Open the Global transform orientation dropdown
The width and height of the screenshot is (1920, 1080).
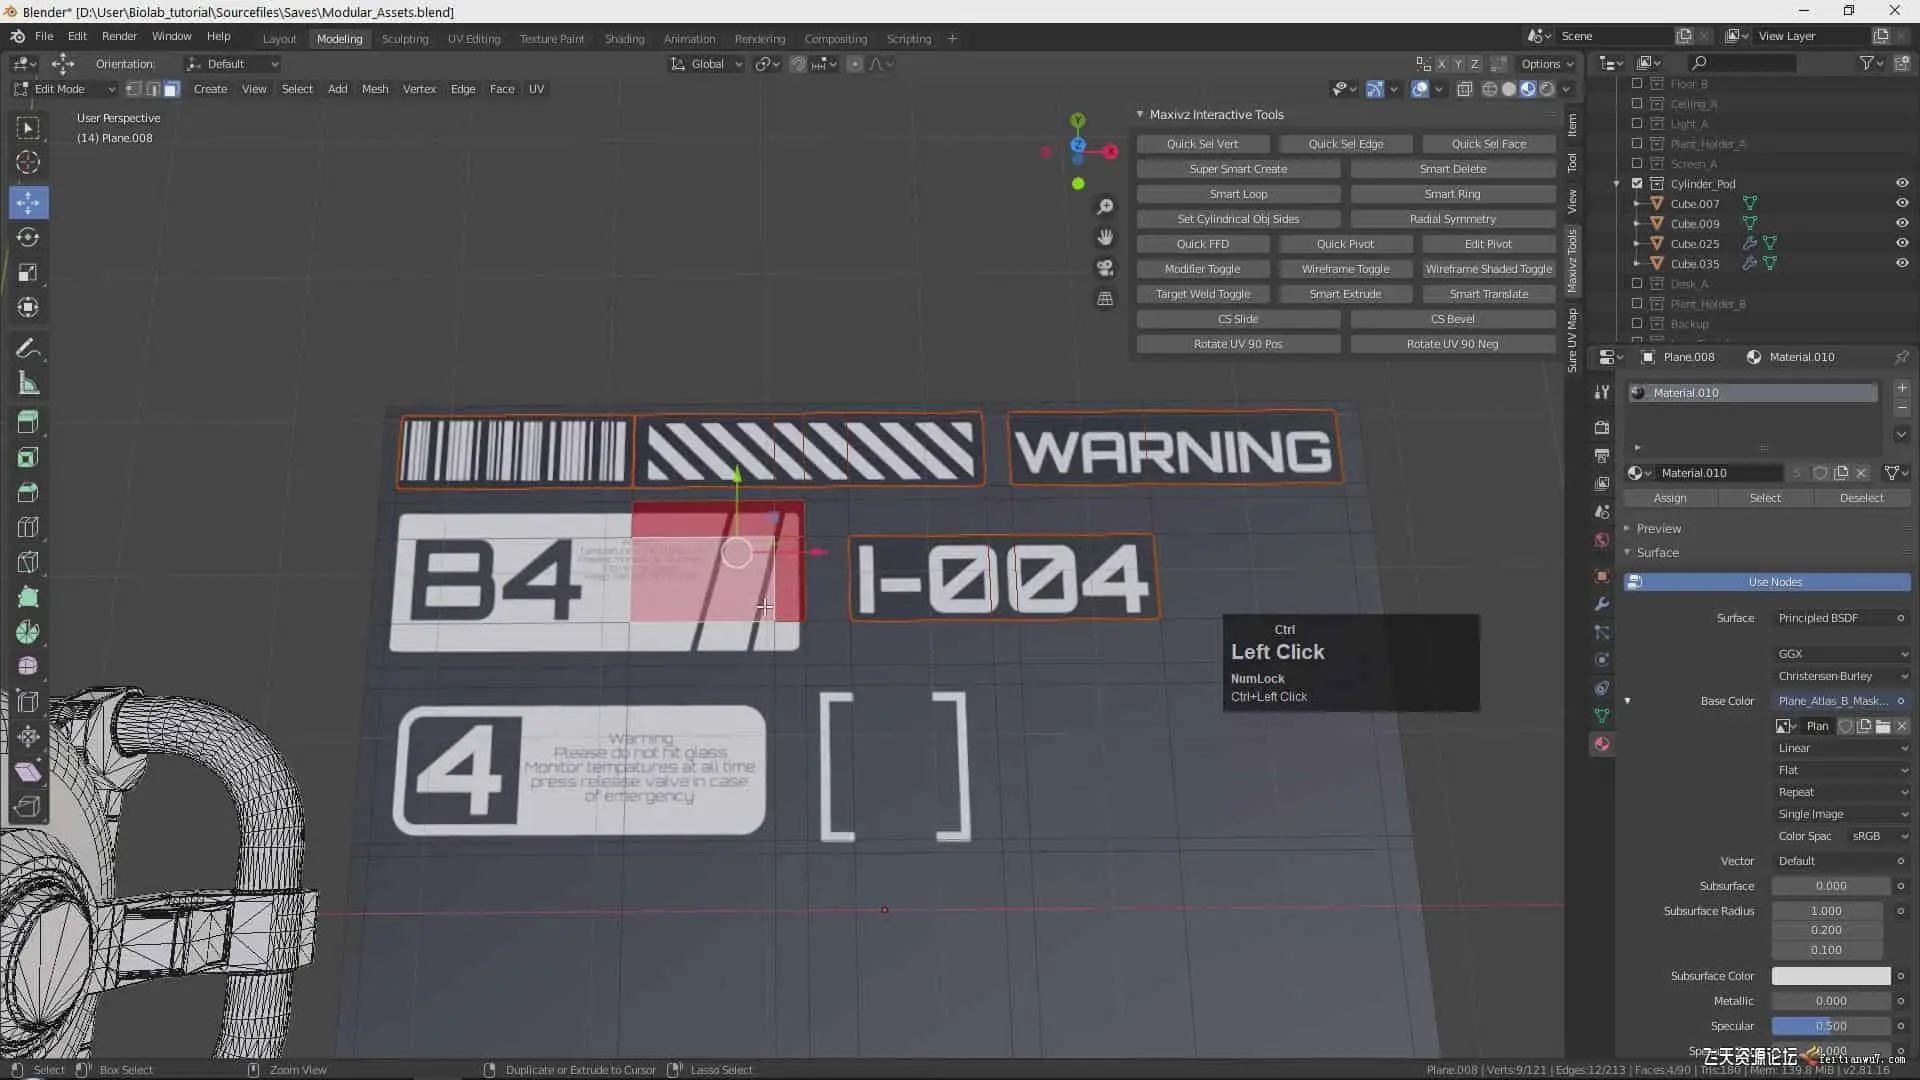pos(707,64)
